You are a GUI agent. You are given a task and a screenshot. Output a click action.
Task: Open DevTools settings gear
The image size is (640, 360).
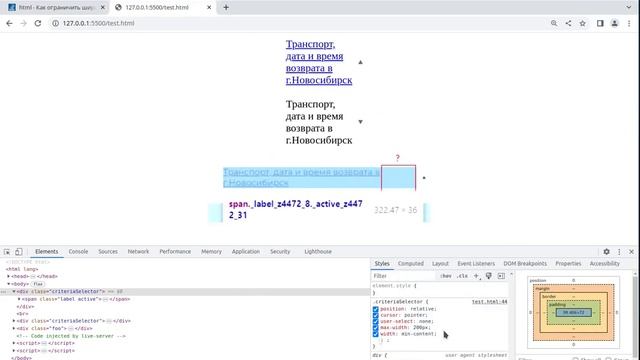pos(607,252)
